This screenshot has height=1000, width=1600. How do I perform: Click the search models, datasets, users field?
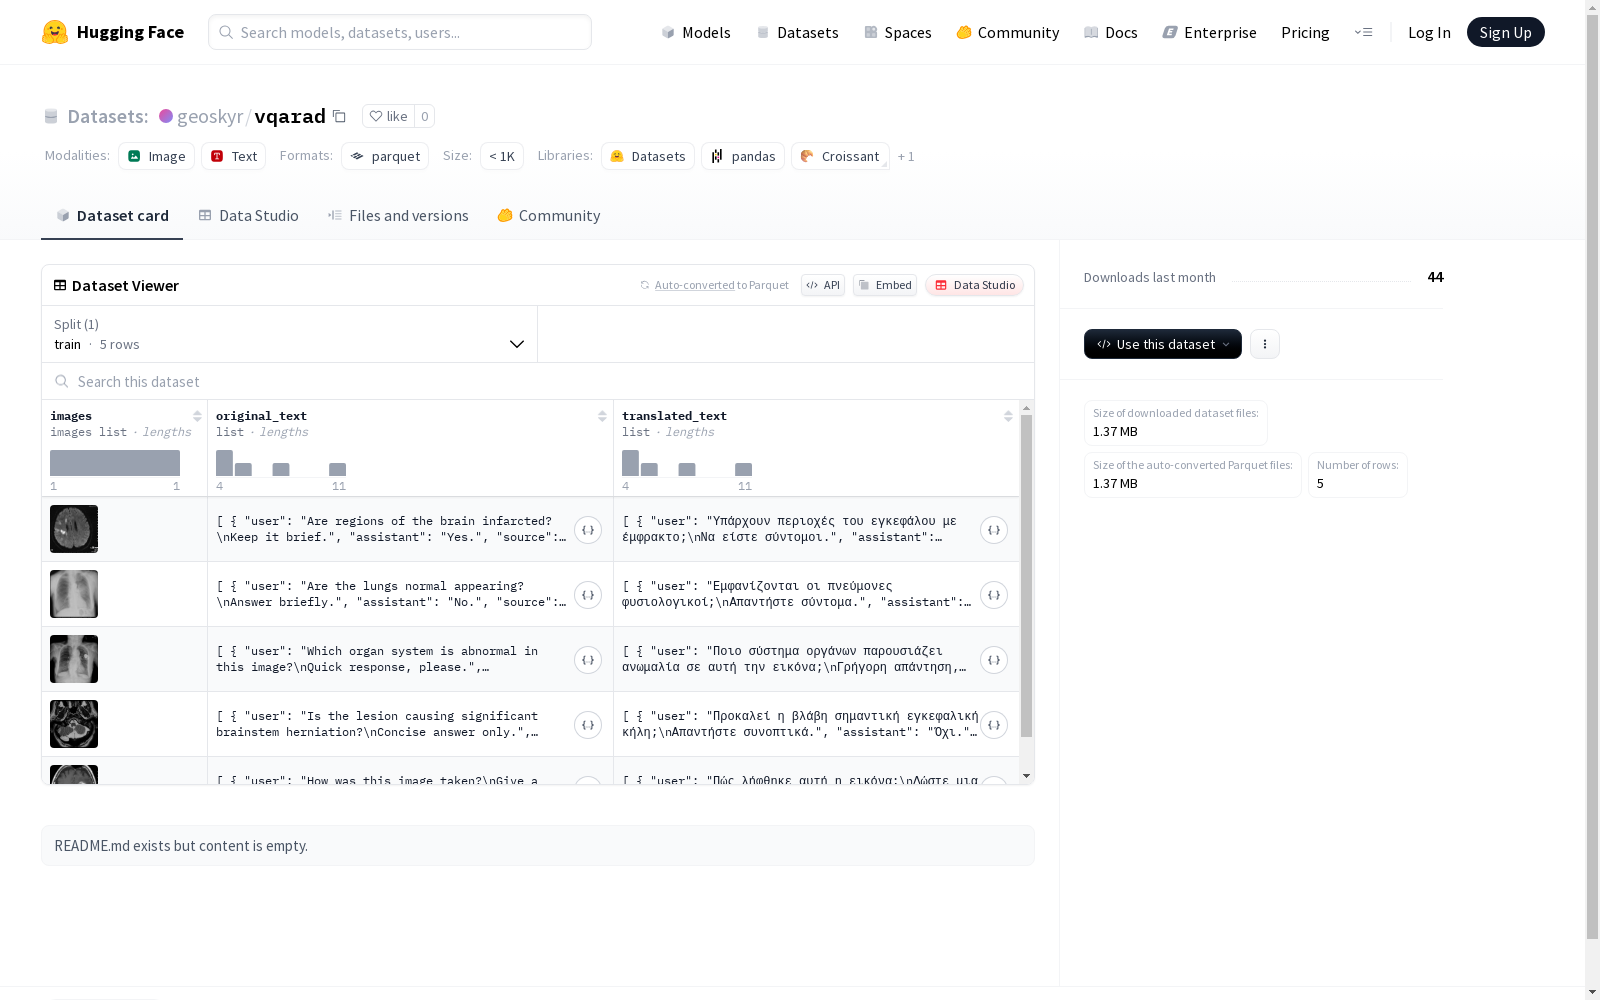pos(400,32)
